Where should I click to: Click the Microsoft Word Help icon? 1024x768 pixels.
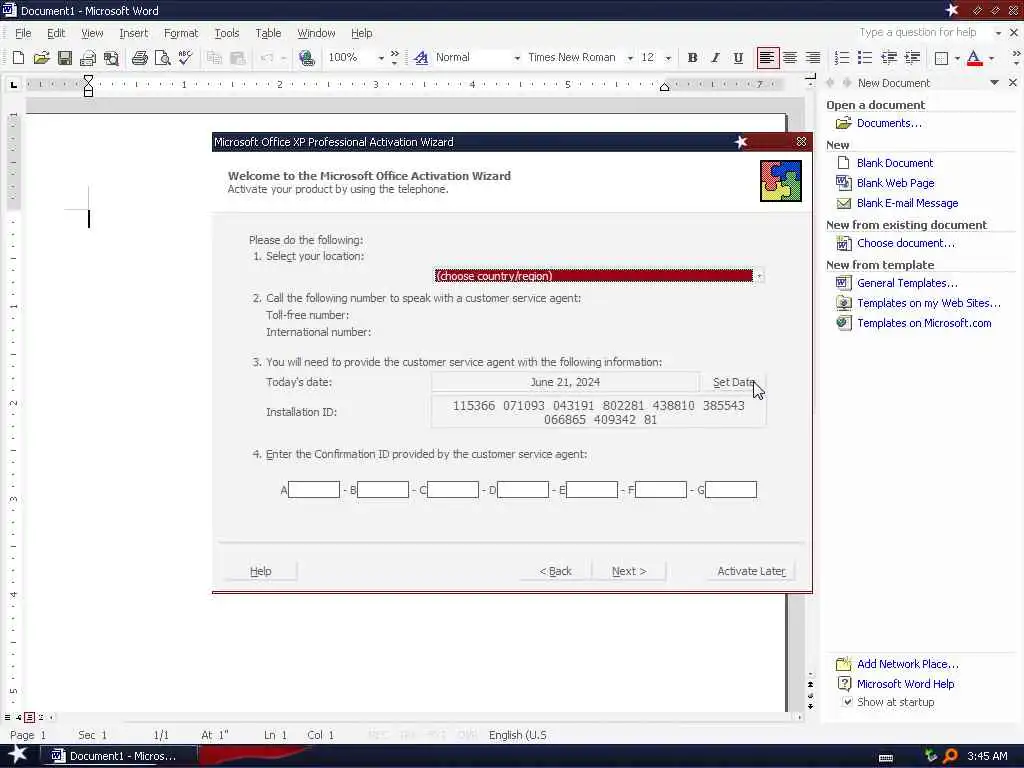coord(844,684)
